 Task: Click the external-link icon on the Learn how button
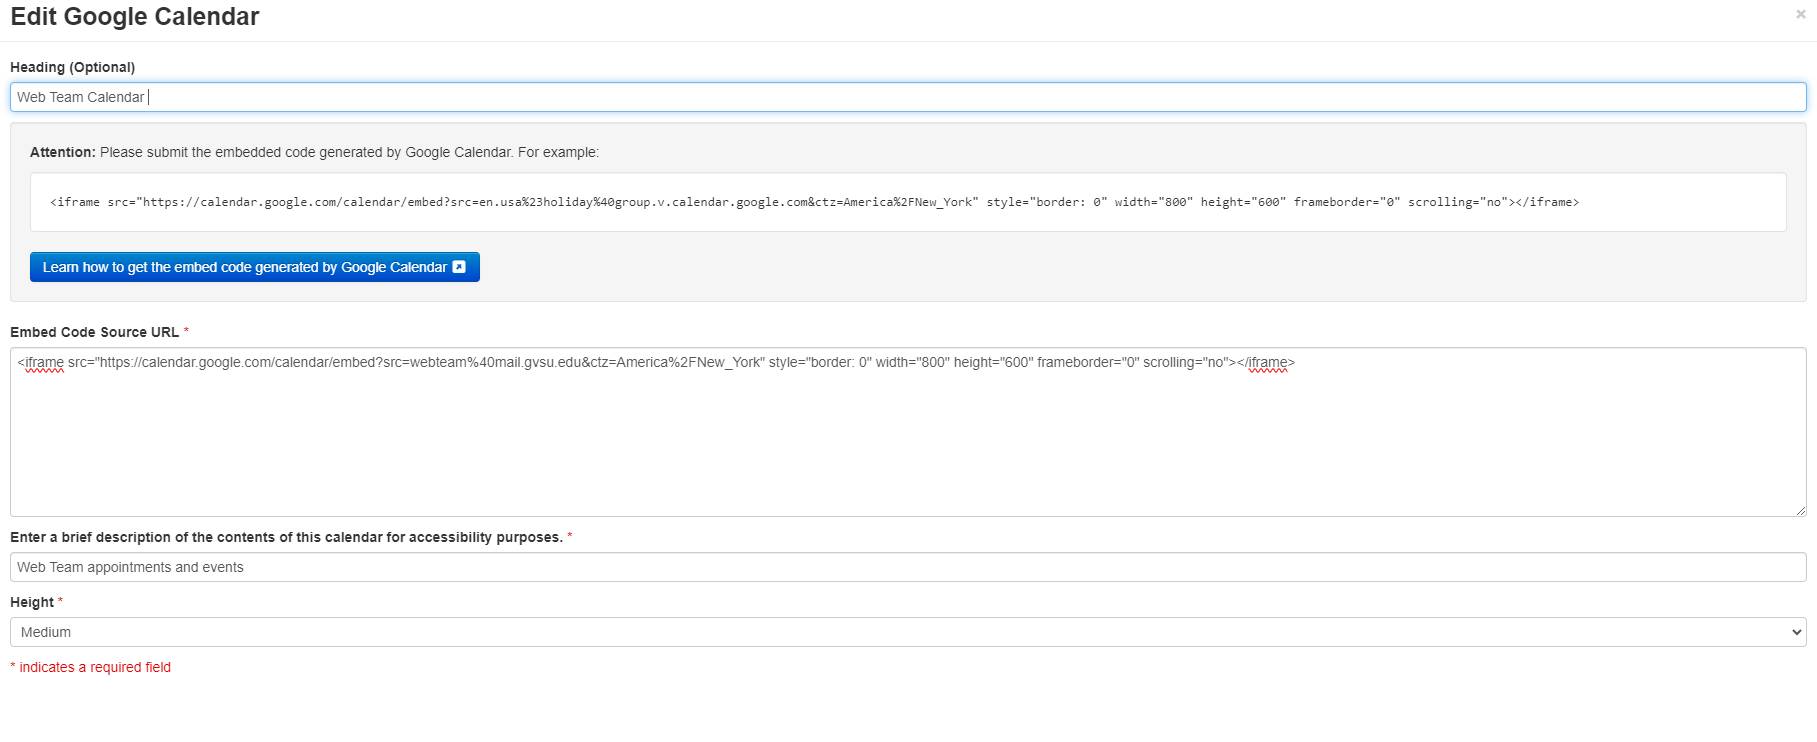click(x=459, y=267)
